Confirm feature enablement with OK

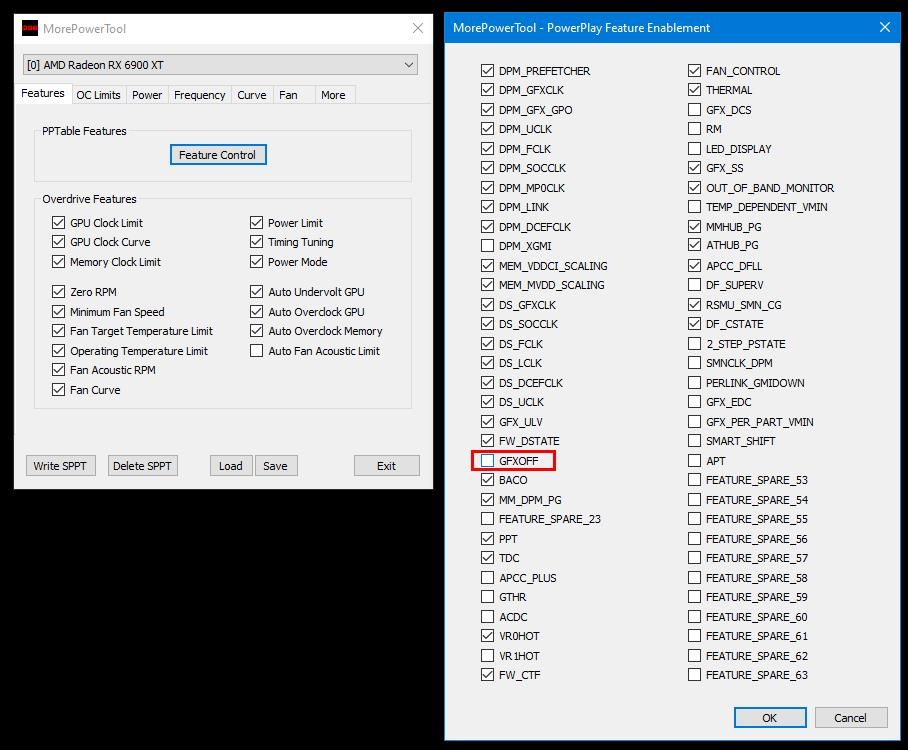coord(770,718)
